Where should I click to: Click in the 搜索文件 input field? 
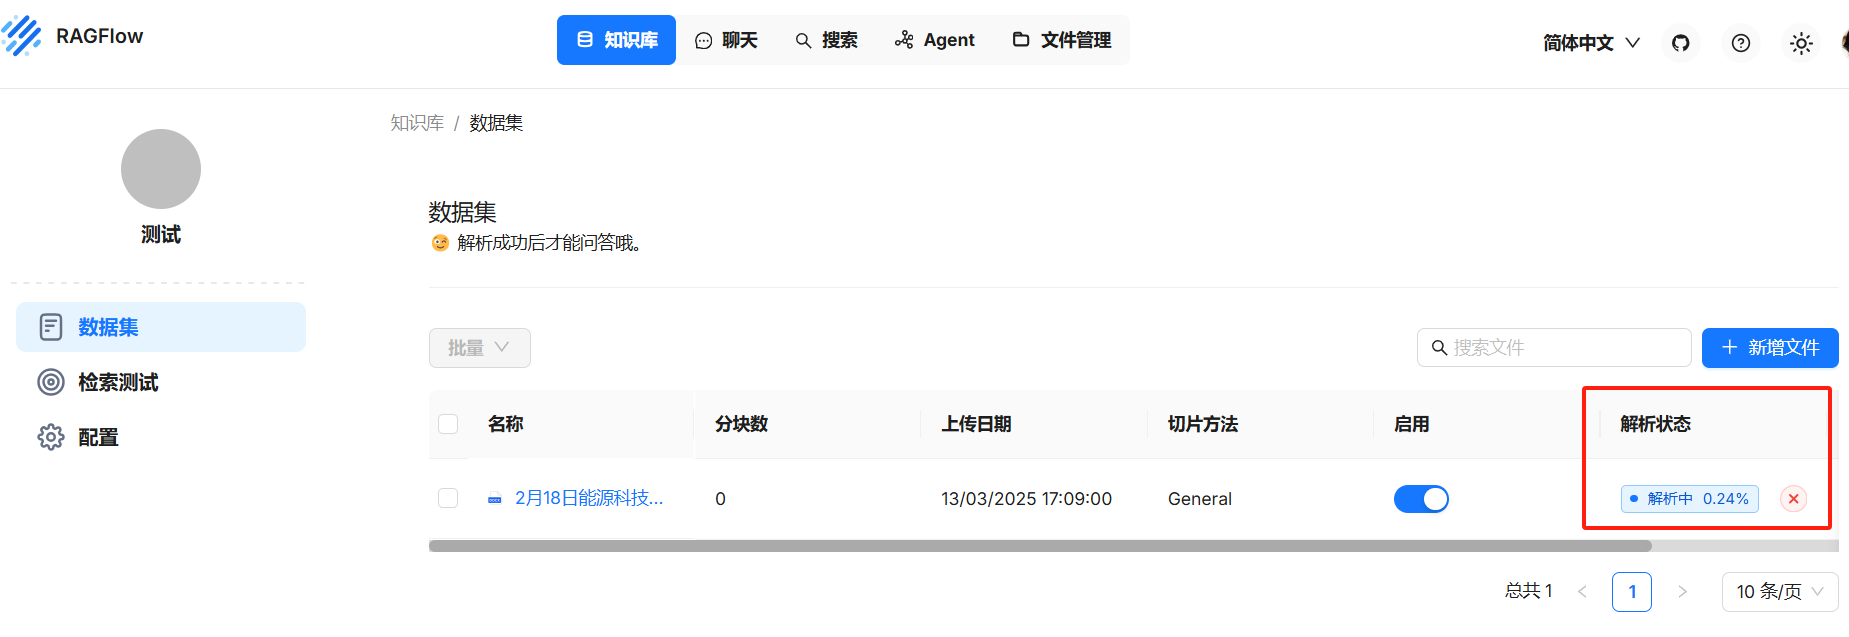pyautogui.click(x=1554, y=348)
